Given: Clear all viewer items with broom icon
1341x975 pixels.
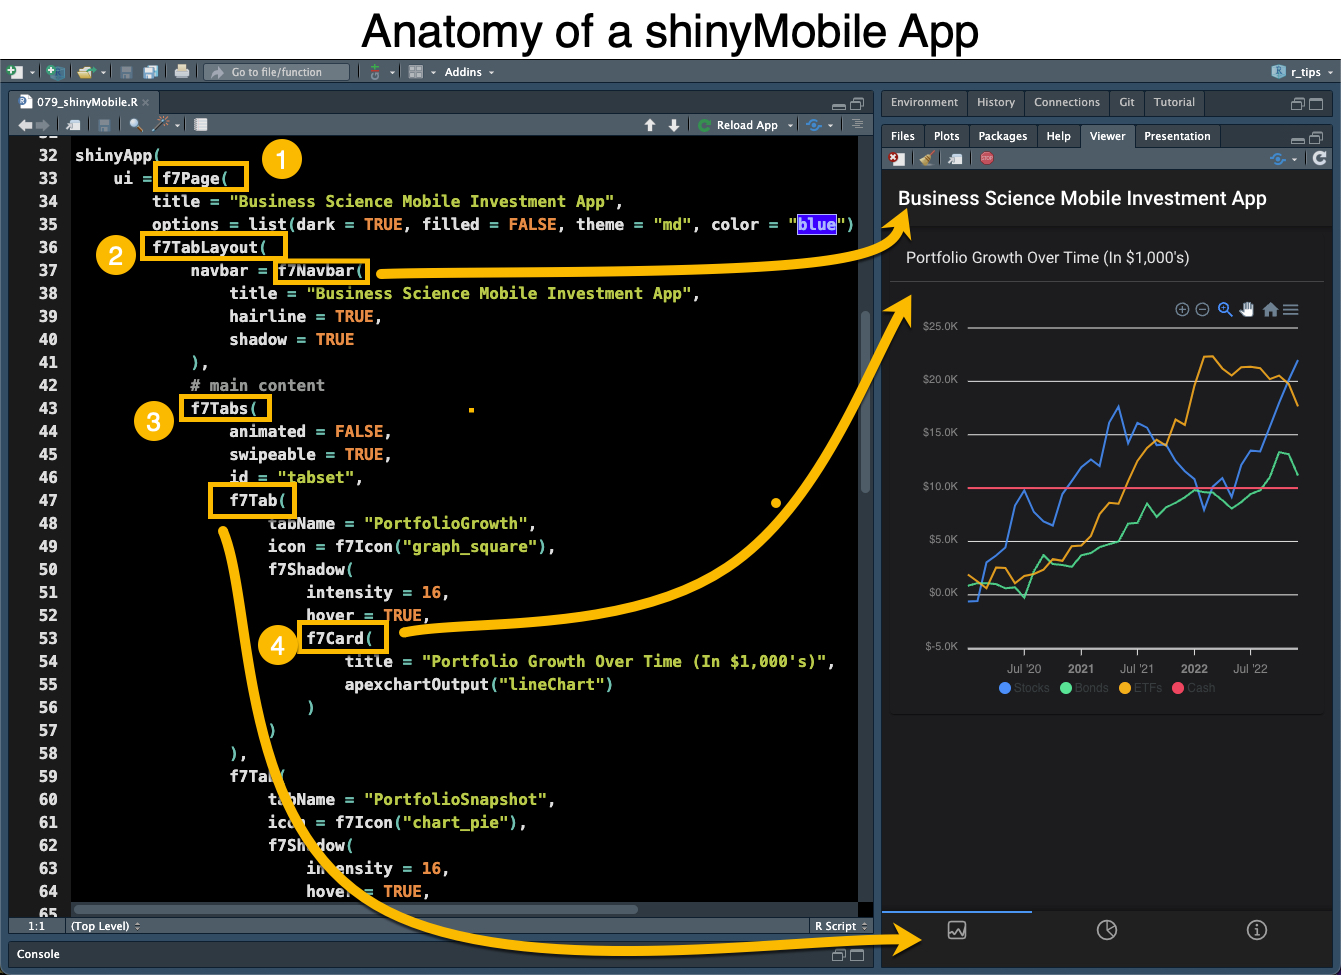Looking at the screenshot, I should point(927,158).
